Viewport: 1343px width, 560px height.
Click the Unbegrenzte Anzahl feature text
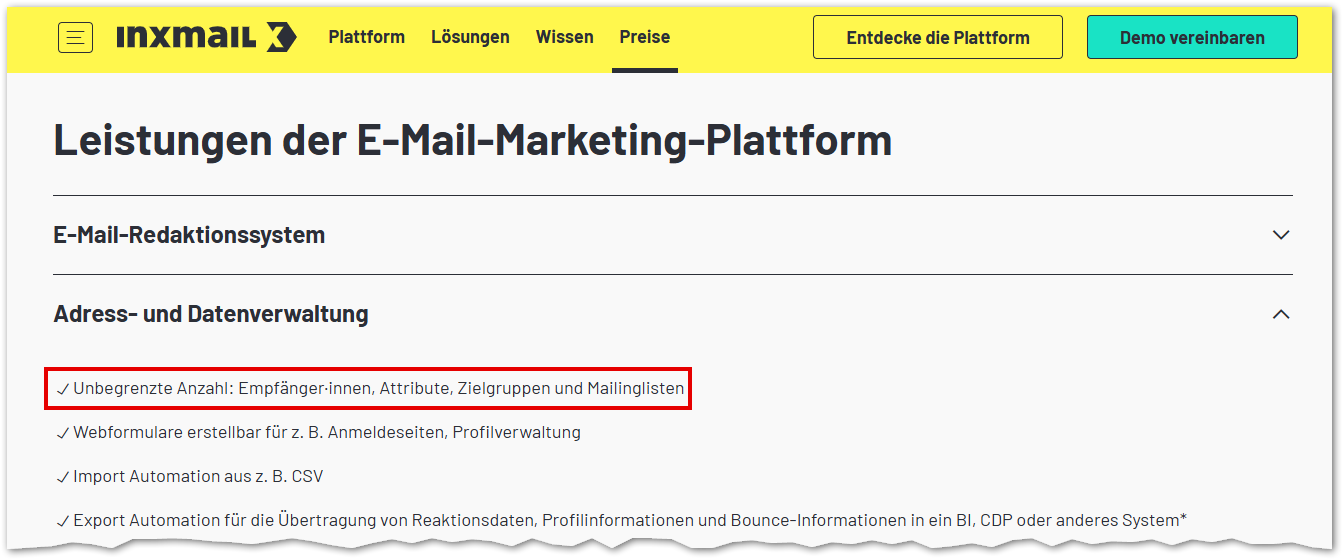pos(378,389)
